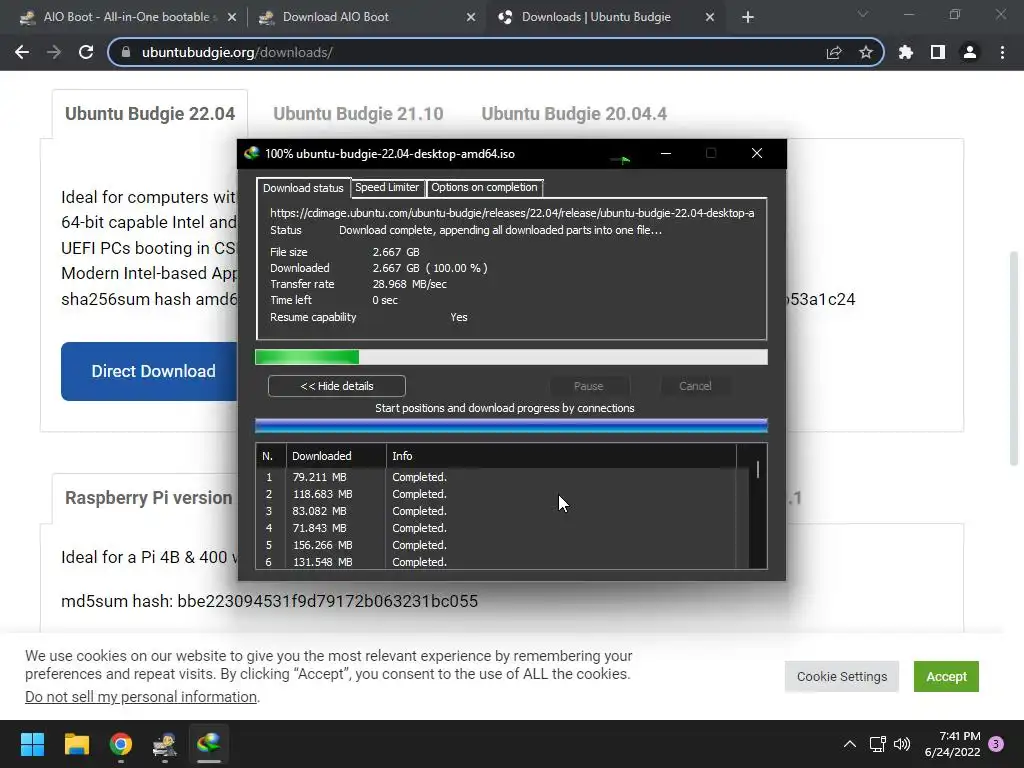Select the Ubuntu Budgie 22.04 page tab

[x=150, y=114]
